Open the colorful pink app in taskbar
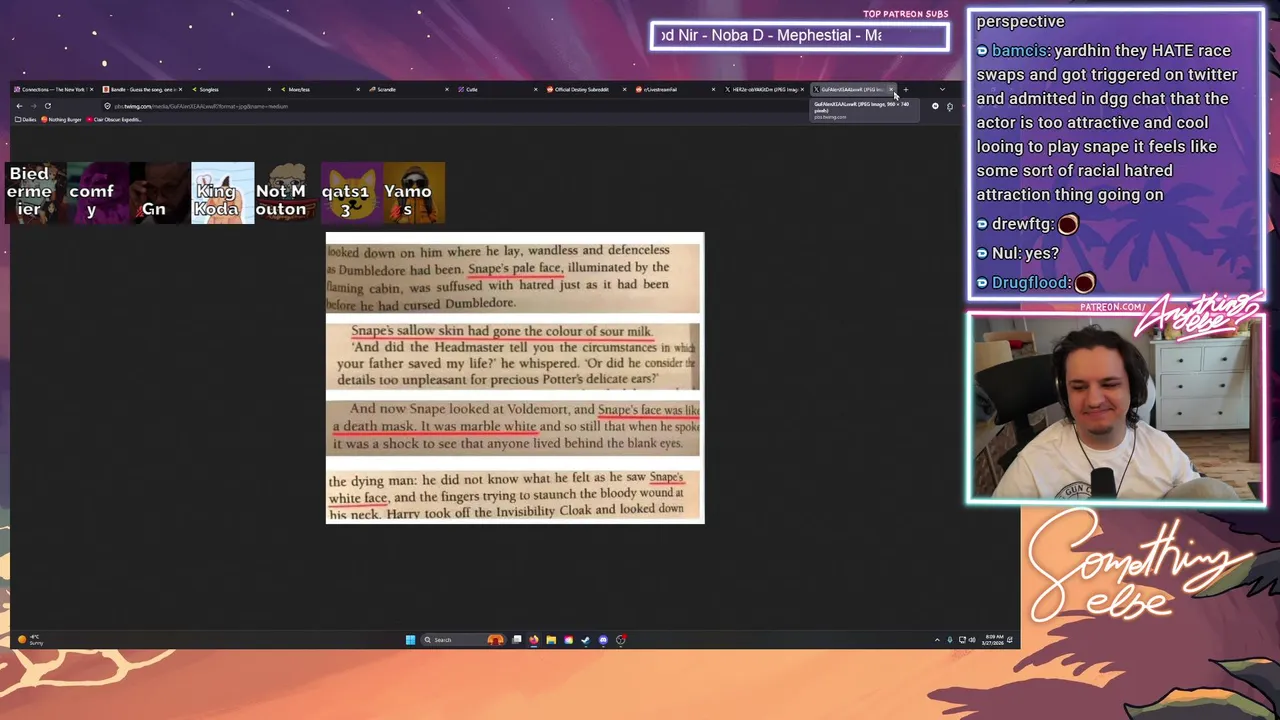The width and height of the screenshot is (1280, 720). tap(568, 640)
